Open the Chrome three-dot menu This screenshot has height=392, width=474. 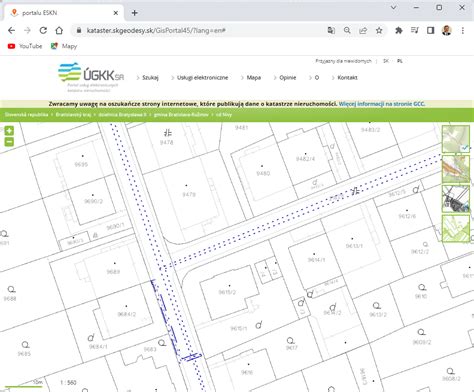pos(463,30)
